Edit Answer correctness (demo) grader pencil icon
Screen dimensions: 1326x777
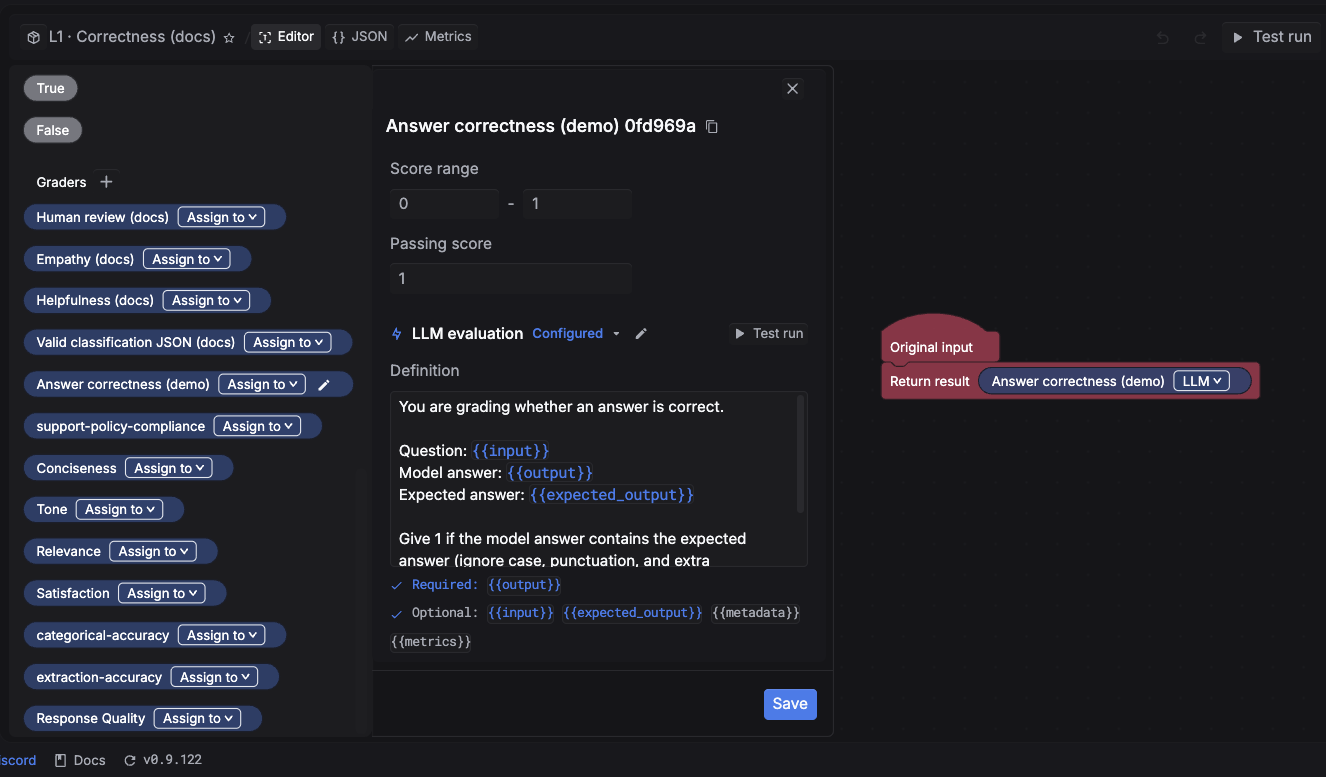[x=323, y=384]
